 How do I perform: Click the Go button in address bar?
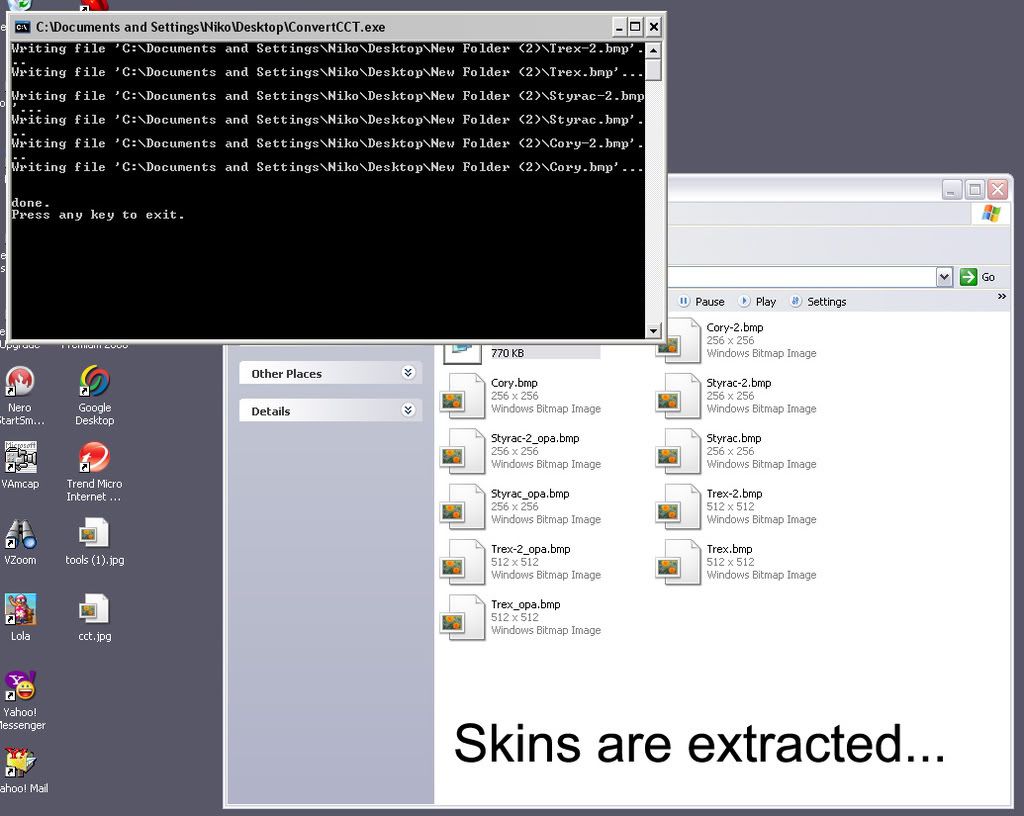978,277
